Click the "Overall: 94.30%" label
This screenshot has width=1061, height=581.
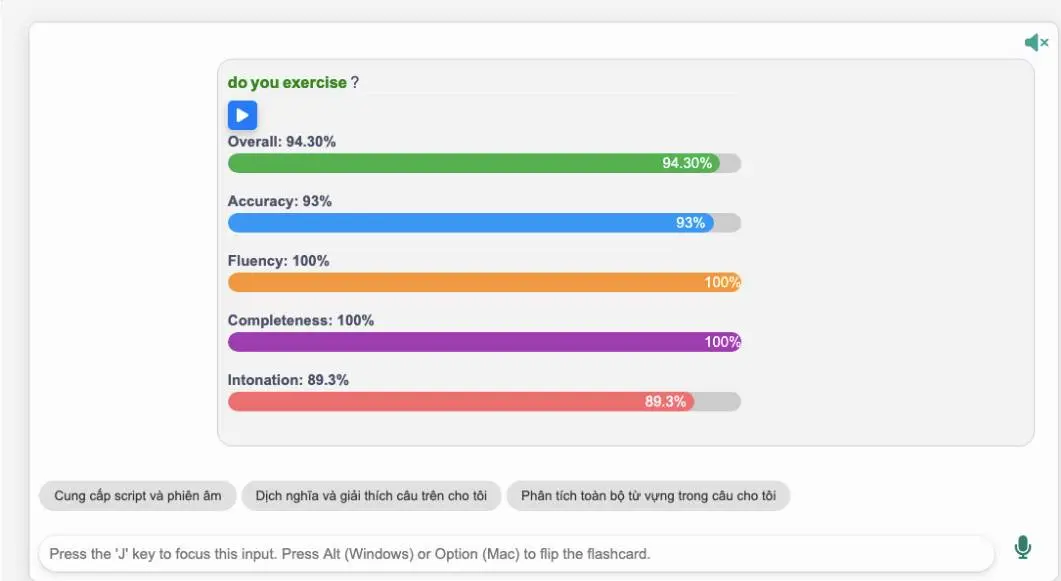tap(282, 142)
